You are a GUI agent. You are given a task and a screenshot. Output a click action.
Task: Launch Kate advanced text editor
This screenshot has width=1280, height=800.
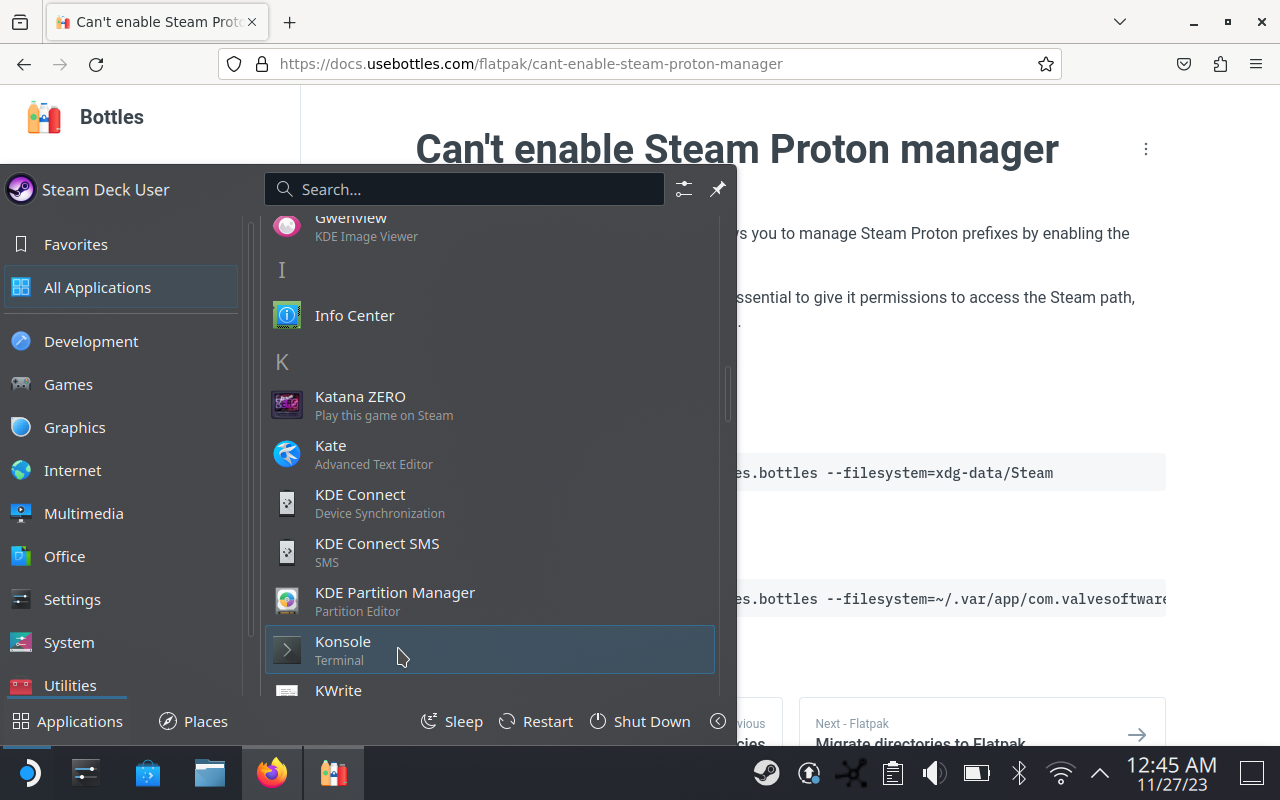point(490,454)
